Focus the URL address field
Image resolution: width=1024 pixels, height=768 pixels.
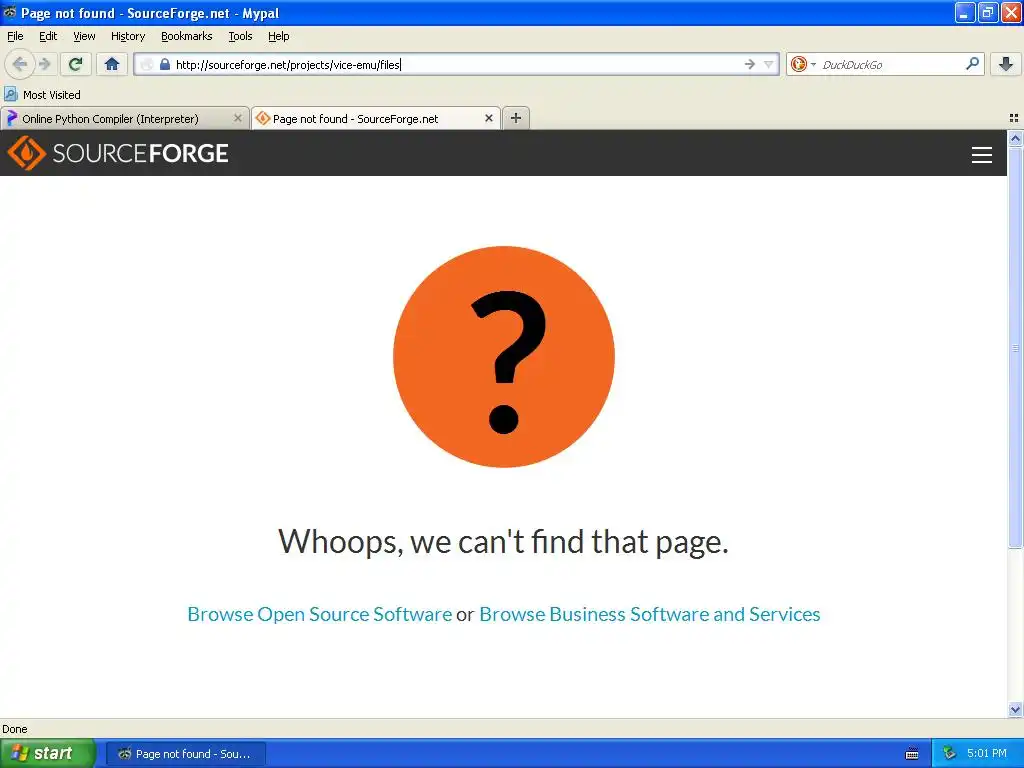coord(457,64)
